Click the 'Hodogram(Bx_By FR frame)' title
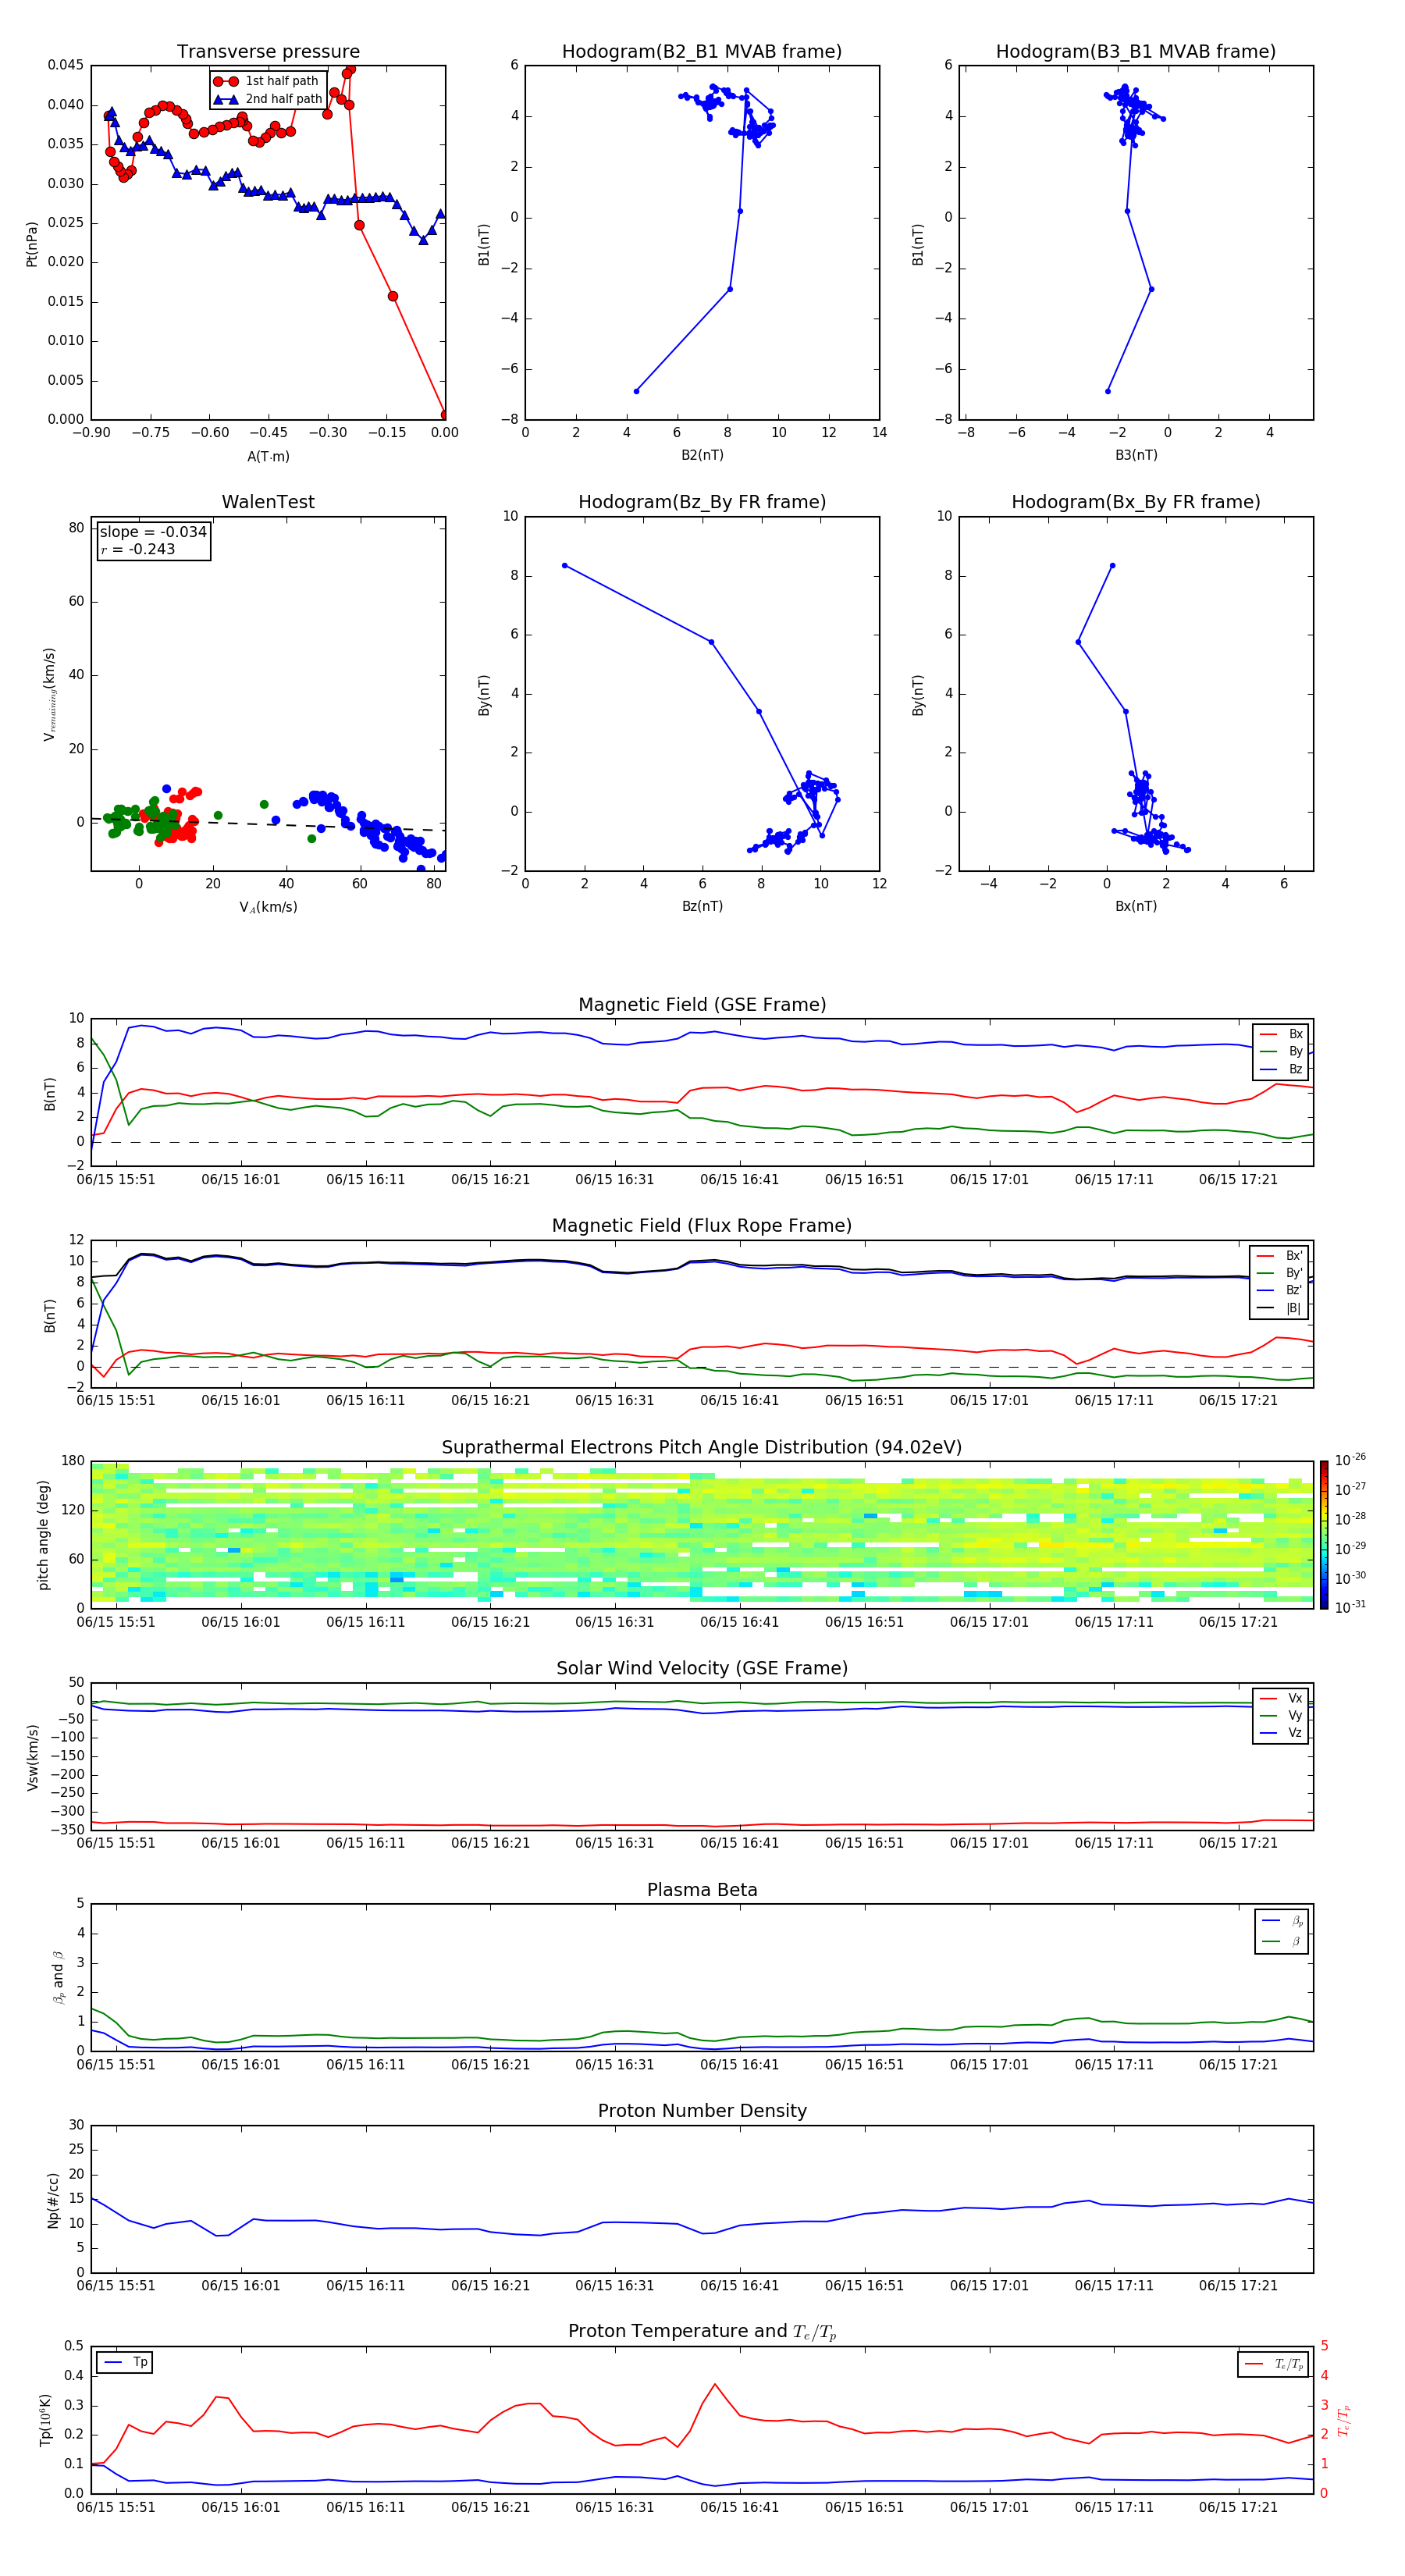The image size is (1405, 2576). [x=1136, y=502]
